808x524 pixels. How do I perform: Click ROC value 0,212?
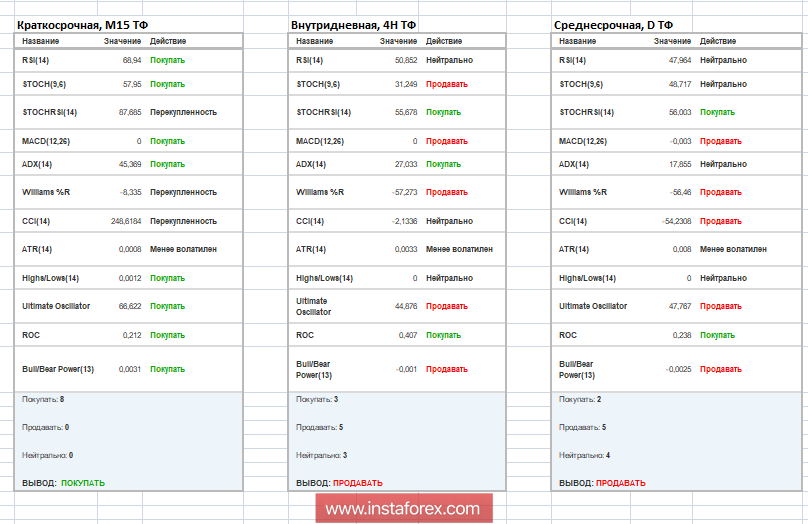132,335
